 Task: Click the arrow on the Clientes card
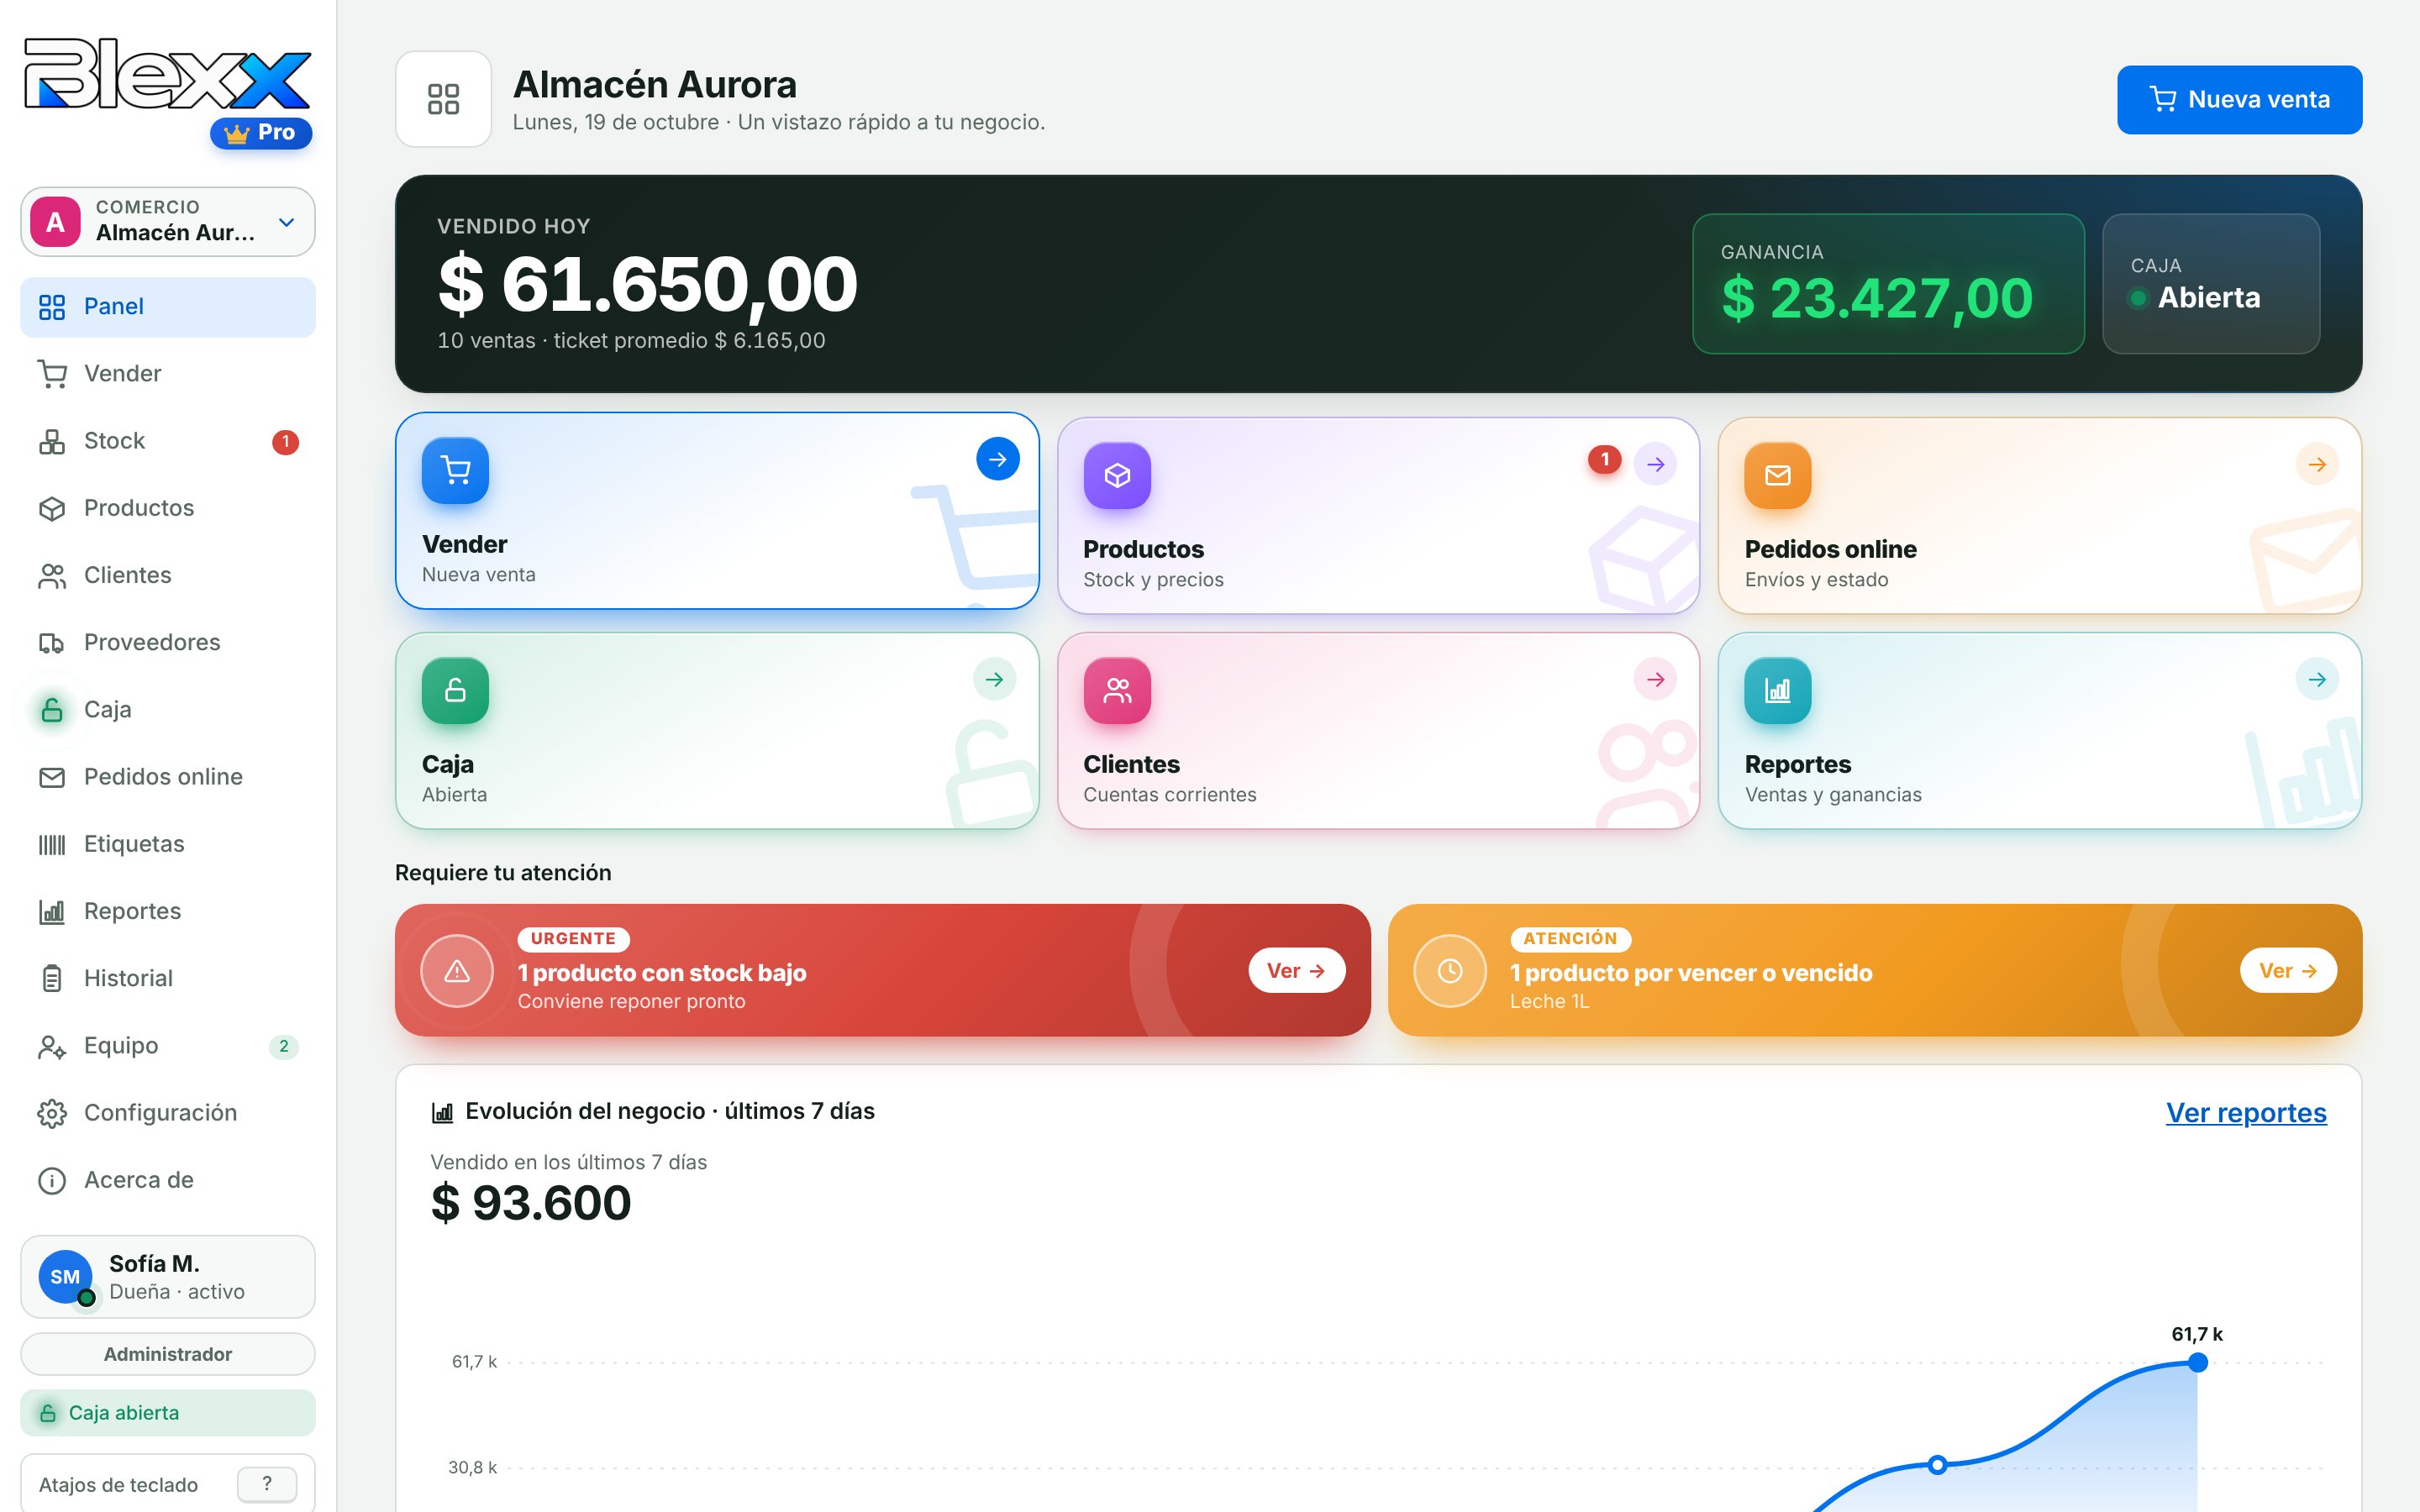pyautogui.click(x=1655, y=679)
